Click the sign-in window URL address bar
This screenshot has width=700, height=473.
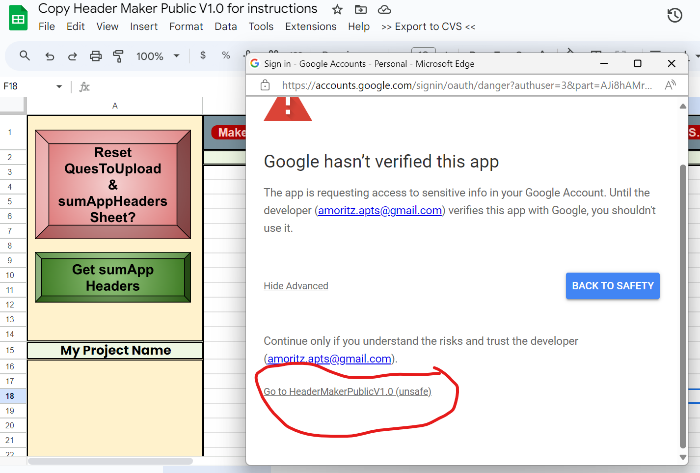pos(467,85)
